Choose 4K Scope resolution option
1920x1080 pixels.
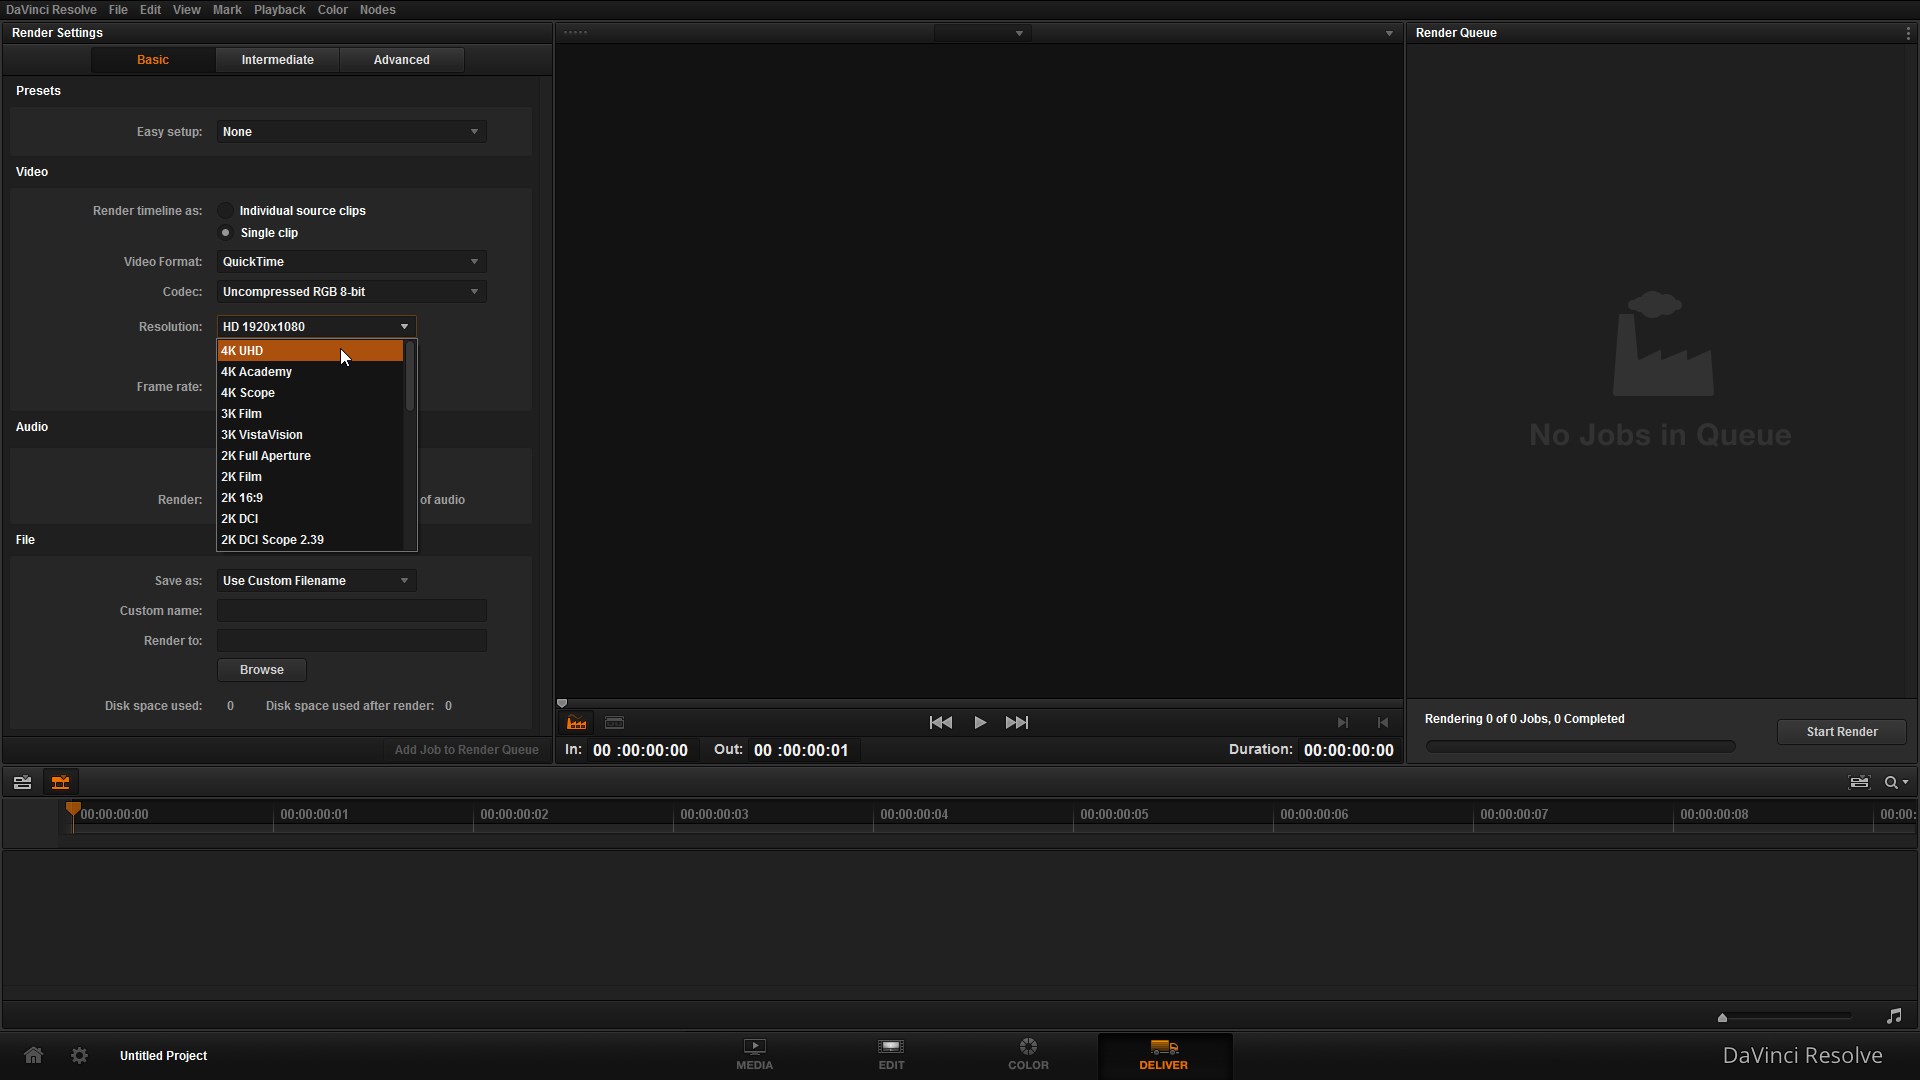pos(310,393)
